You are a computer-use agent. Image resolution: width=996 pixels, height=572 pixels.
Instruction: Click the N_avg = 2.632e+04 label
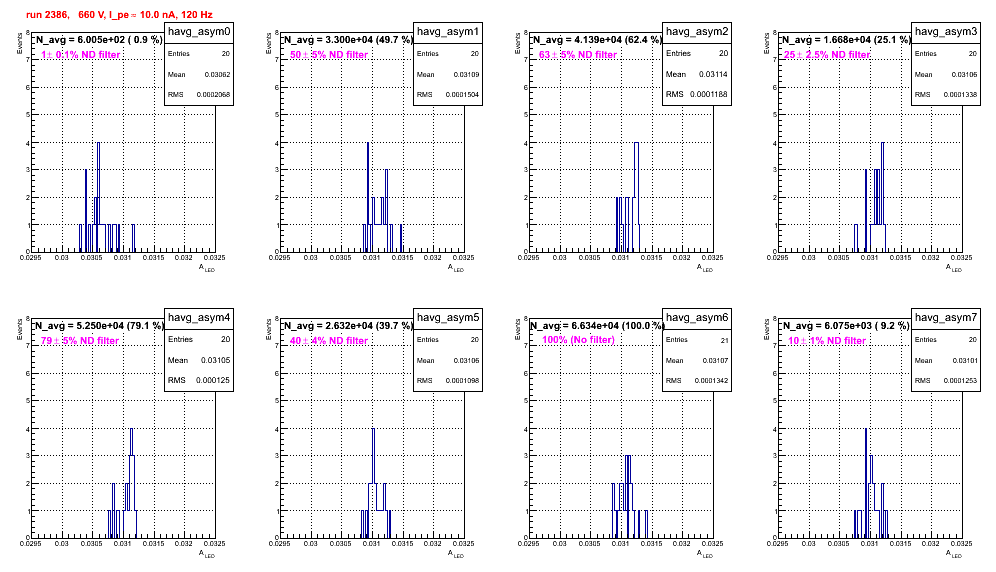click(x=348, y=325)
